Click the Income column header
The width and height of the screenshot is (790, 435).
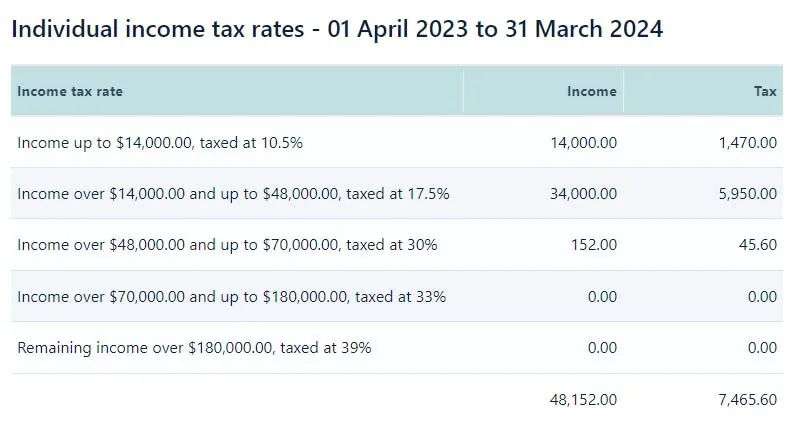(x=591, y=91)
